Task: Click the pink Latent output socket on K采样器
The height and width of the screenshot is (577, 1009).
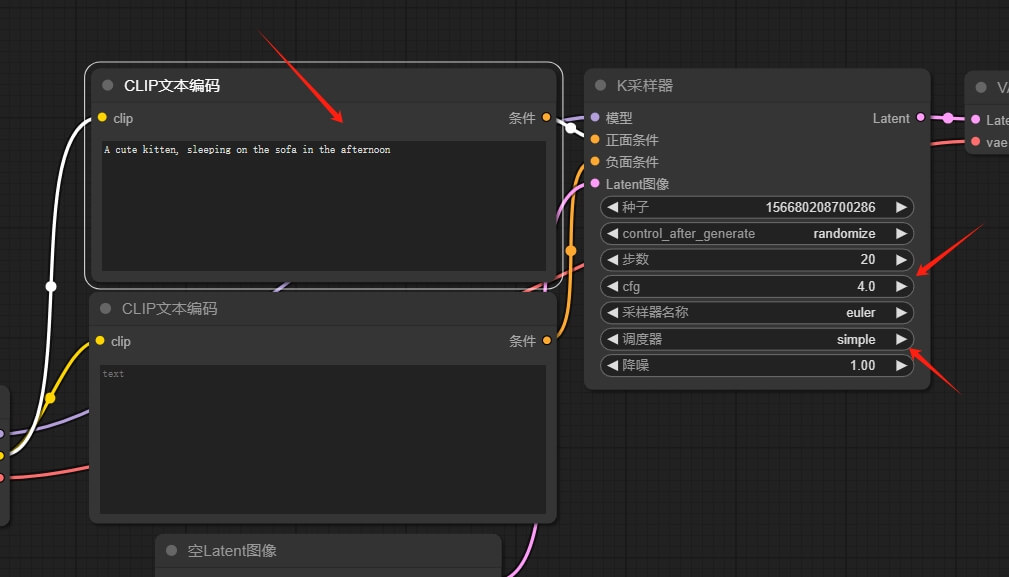Action: (x=920, y=118)
